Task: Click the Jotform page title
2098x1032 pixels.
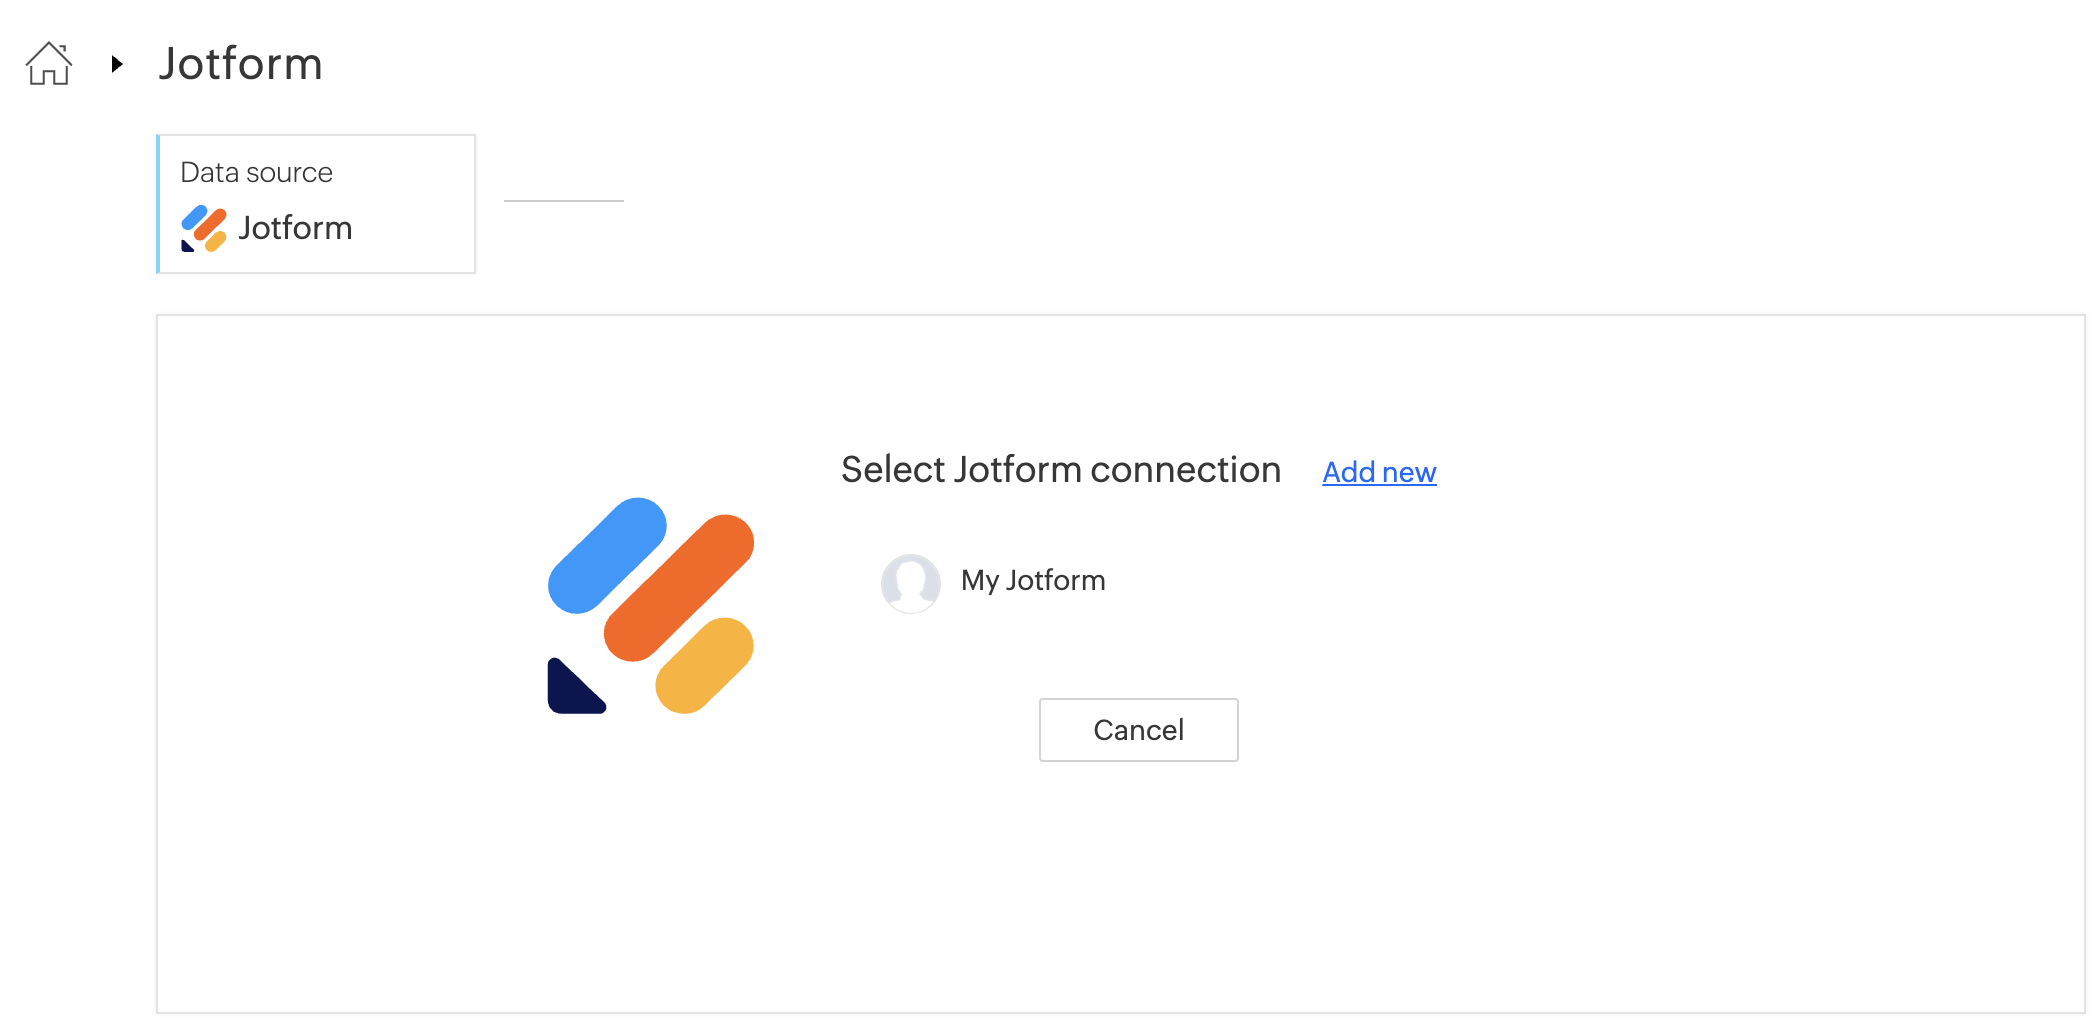Action: pyautogui.click(x=240, y=64)
